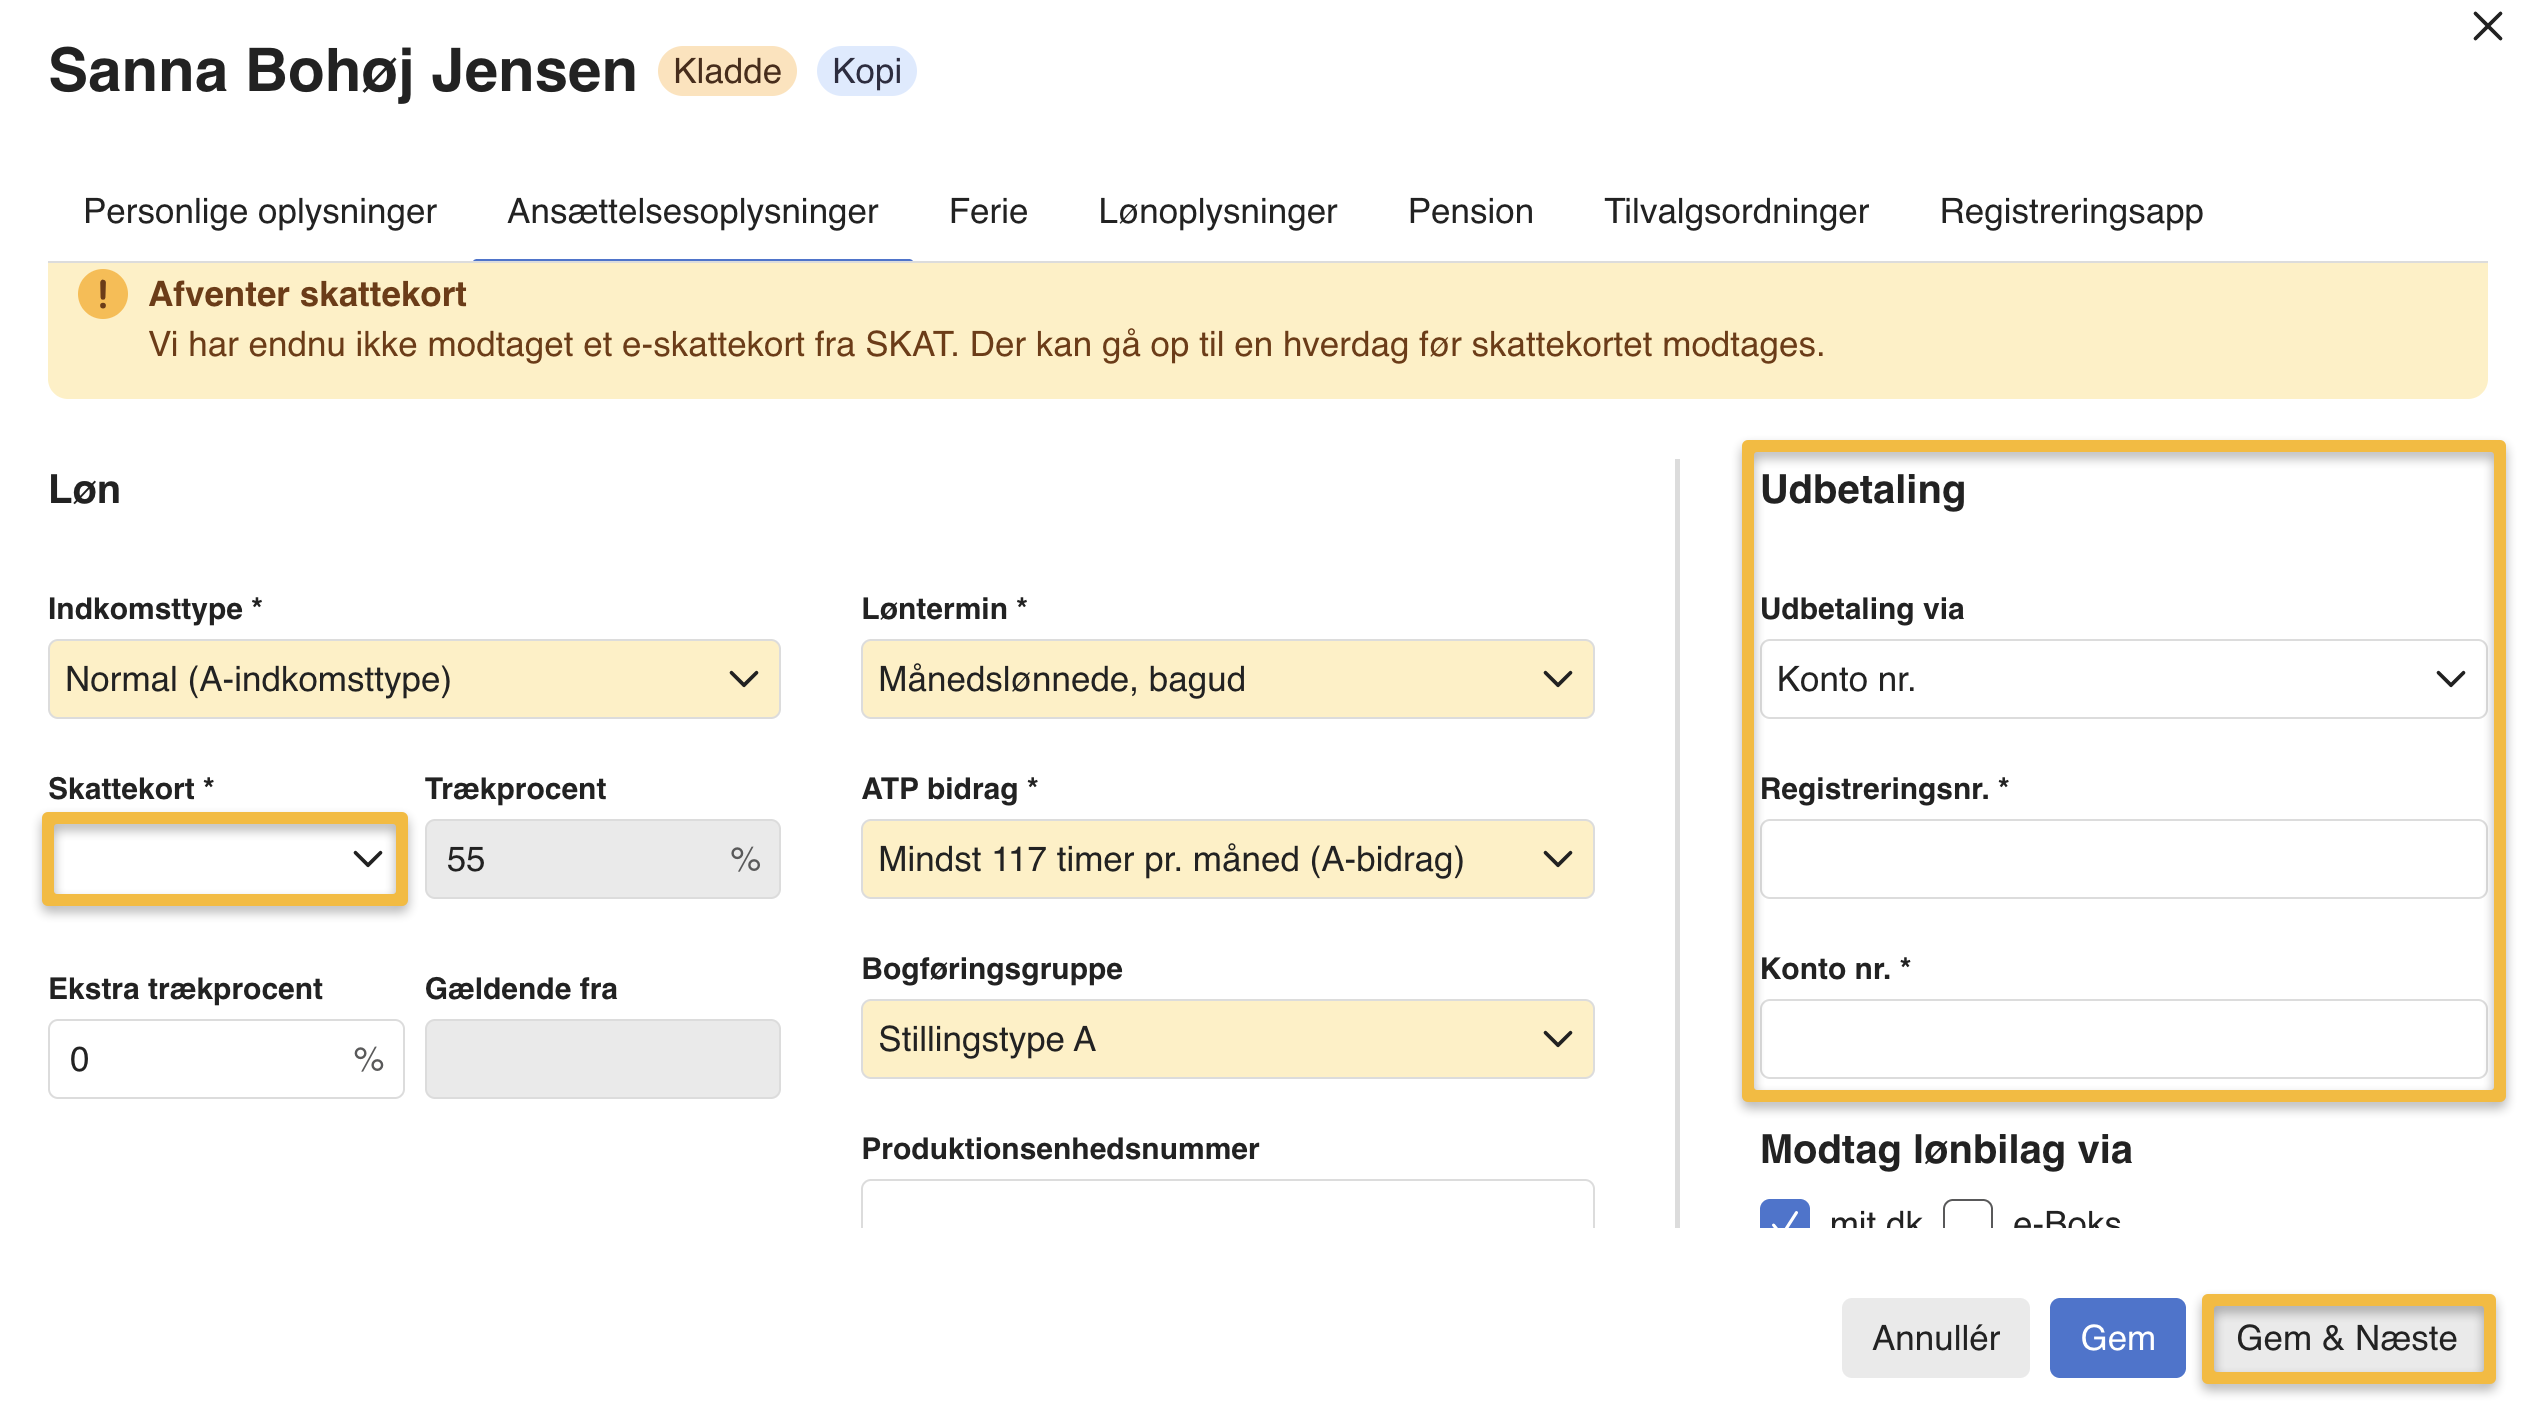
Task: Expand the Løntermin dropdown
Action: click(1227, 679)
